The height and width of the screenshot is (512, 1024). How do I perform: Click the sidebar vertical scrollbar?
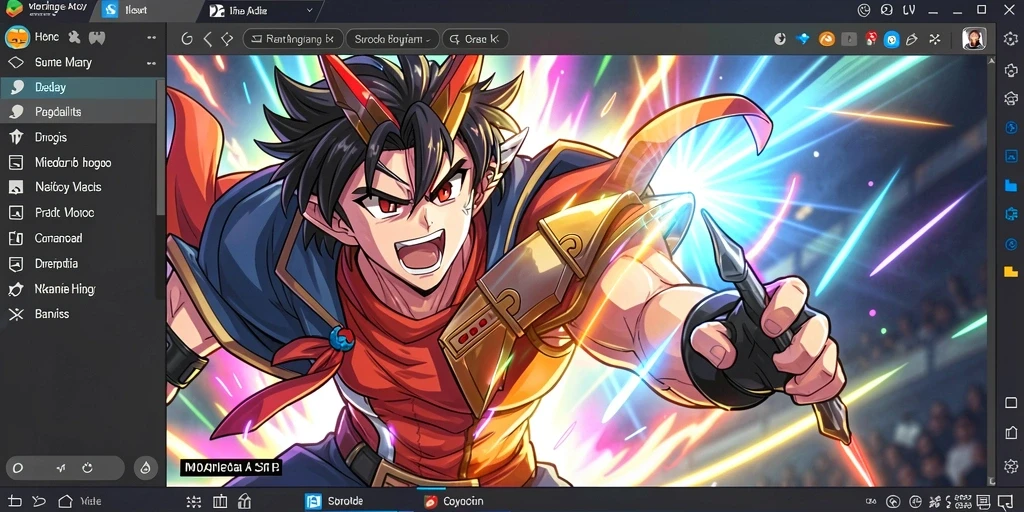[x=160, y=147]
